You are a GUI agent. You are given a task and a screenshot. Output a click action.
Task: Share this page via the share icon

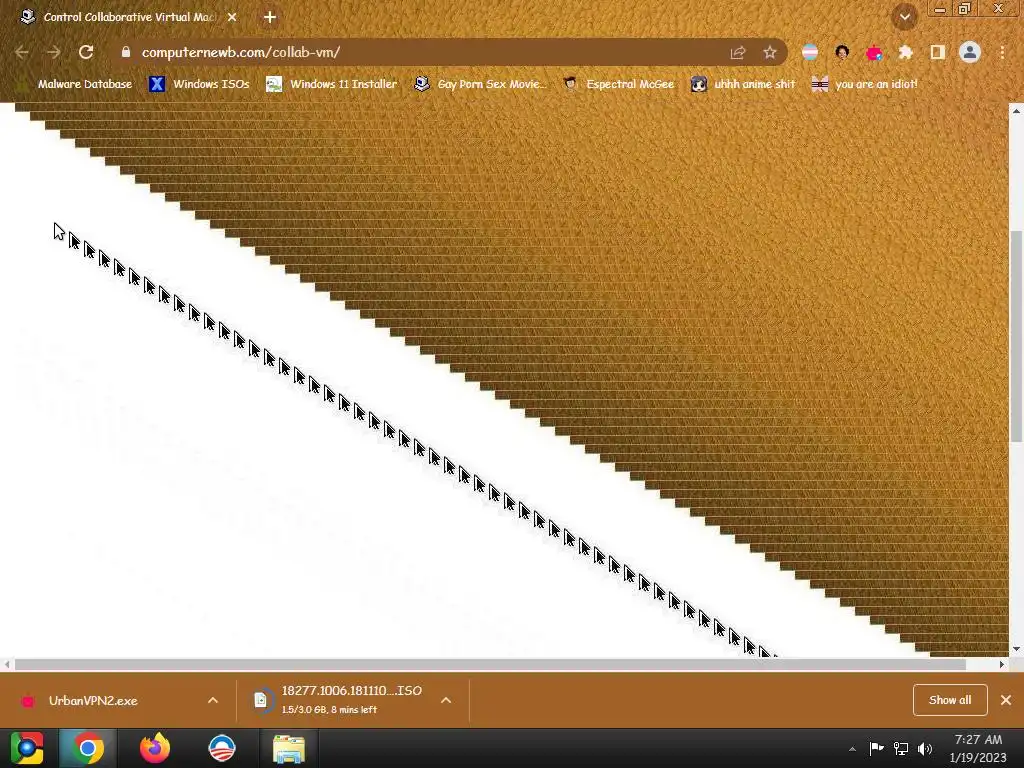738,52
